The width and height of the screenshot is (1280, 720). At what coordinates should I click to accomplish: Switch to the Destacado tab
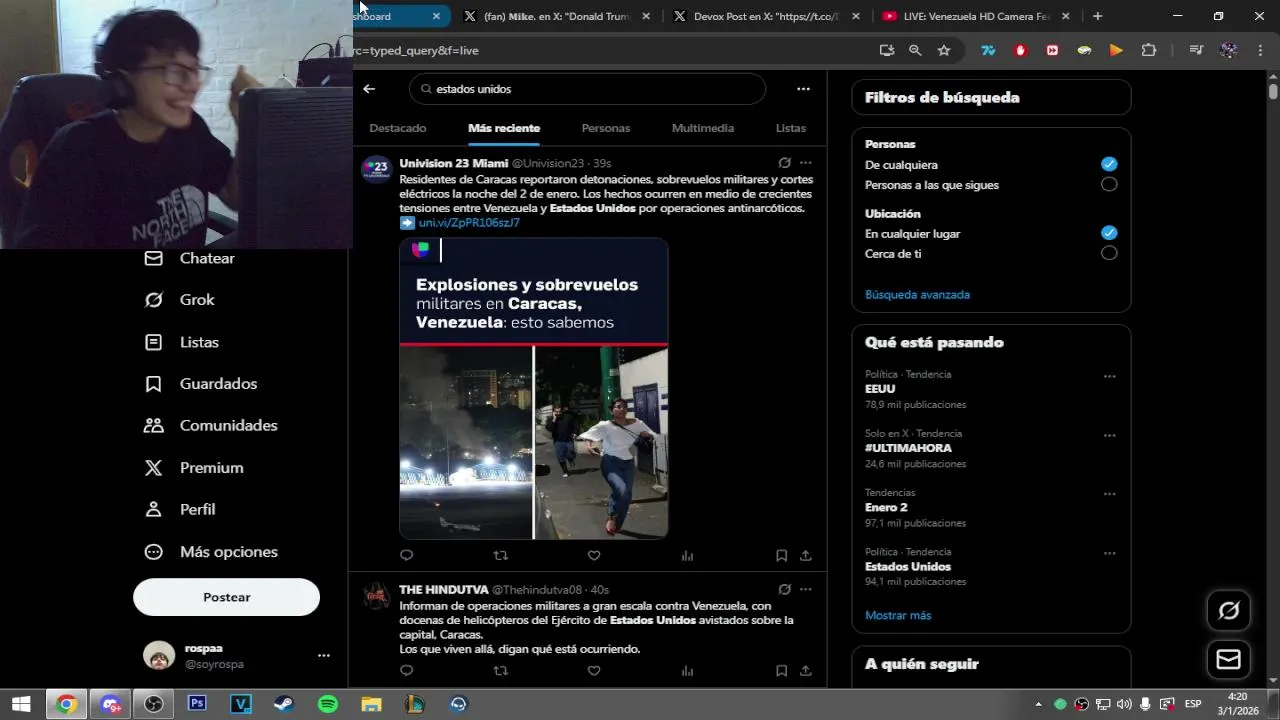[398, 128]
